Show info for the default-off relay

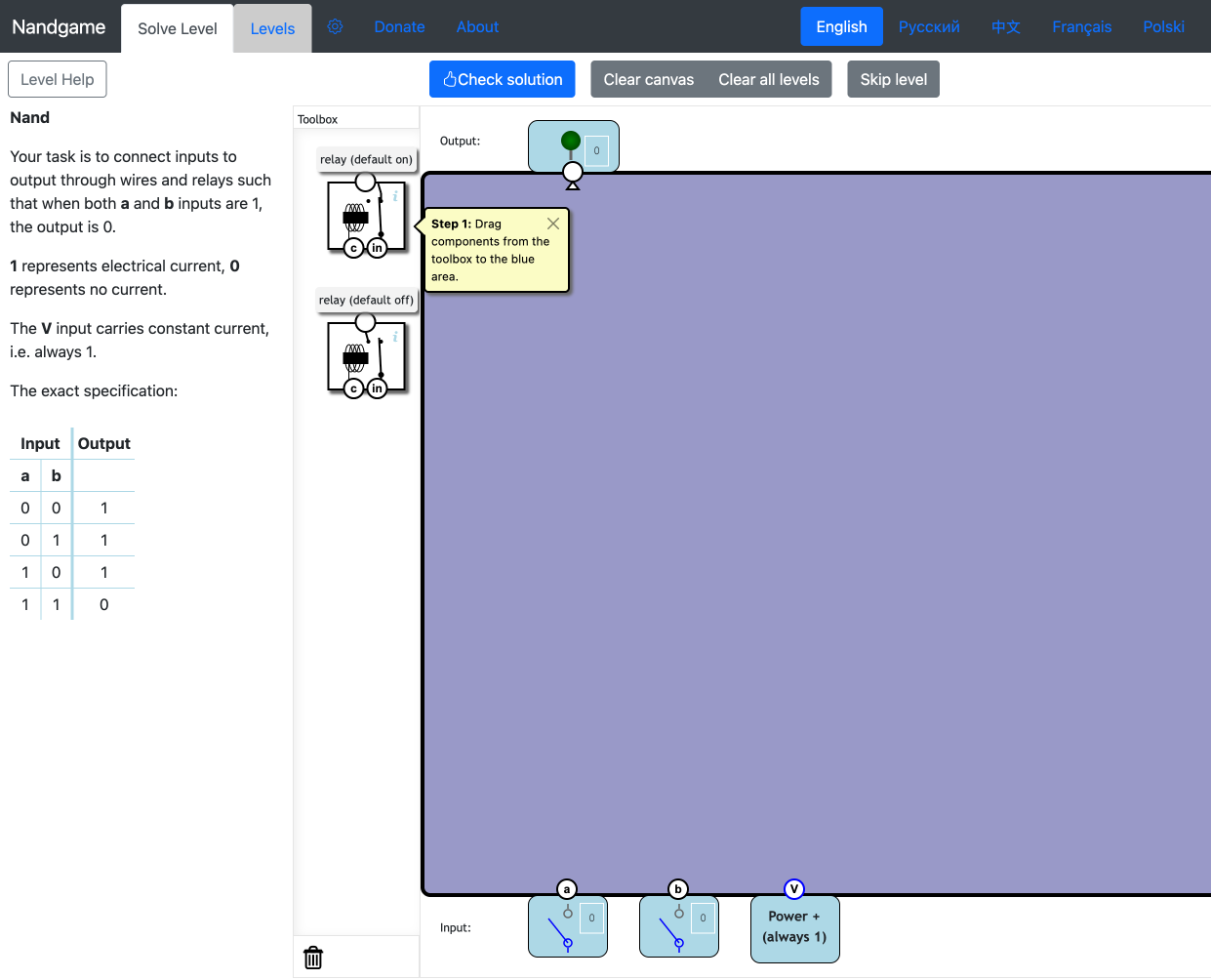pyautogui.click(x=395, y=337)
